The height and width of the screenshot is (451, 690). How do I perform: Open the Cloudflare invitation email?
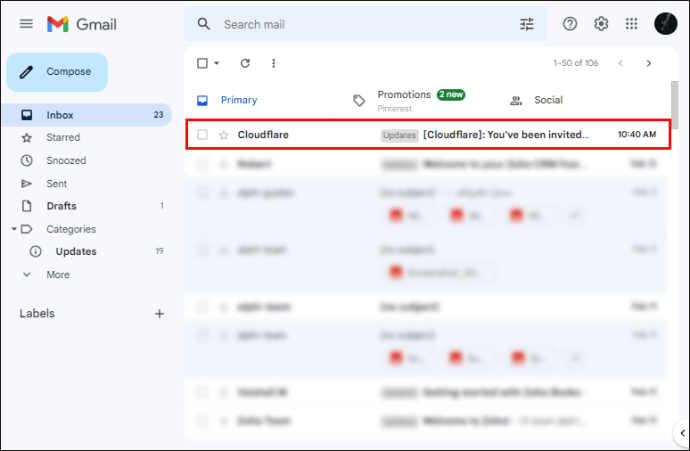click(x=428, y=135)
